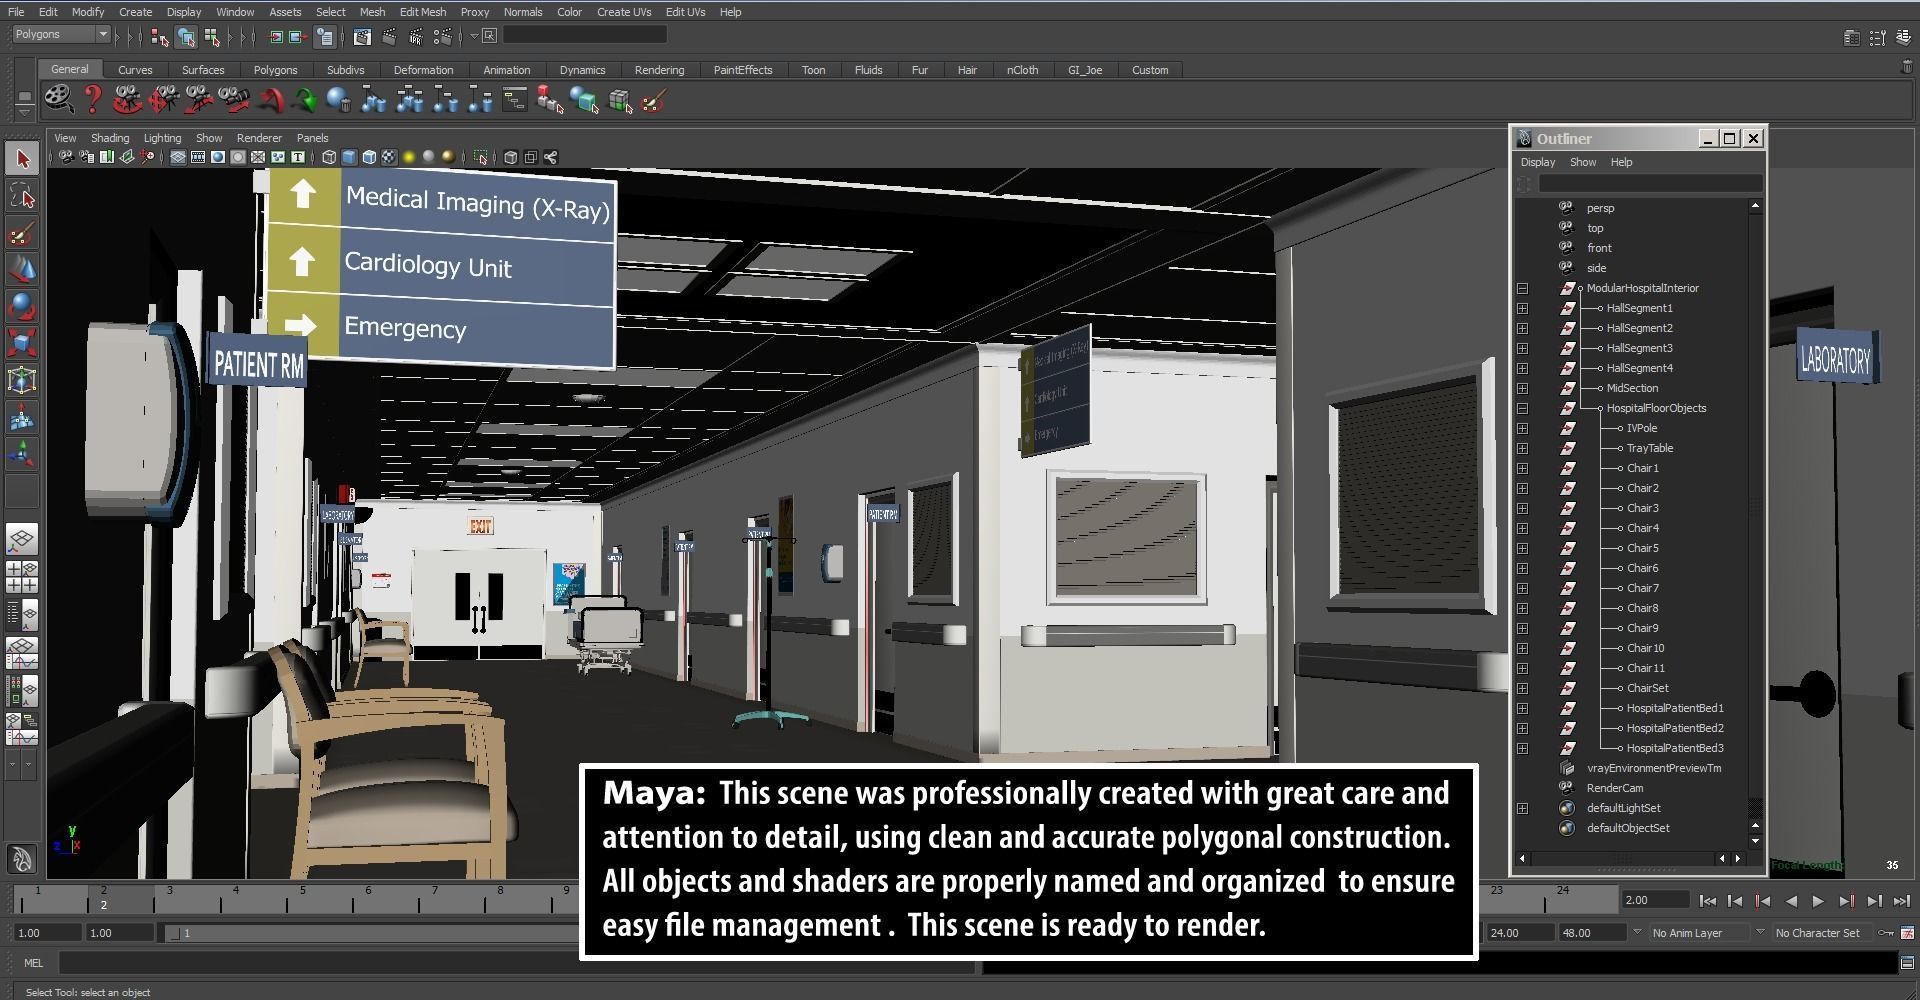
Task: Collapse ModularHospitalInterior in Outliner
Action: 1522,288
